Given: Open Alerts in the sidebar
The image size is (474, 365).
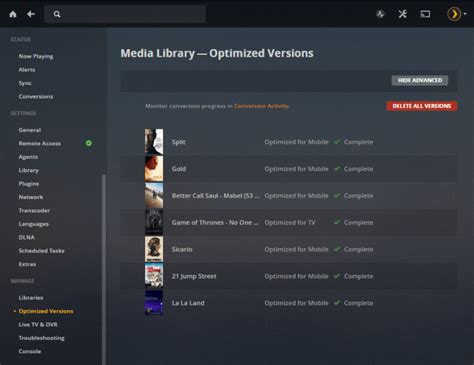Looking at the screenshot, I should 27,70.
